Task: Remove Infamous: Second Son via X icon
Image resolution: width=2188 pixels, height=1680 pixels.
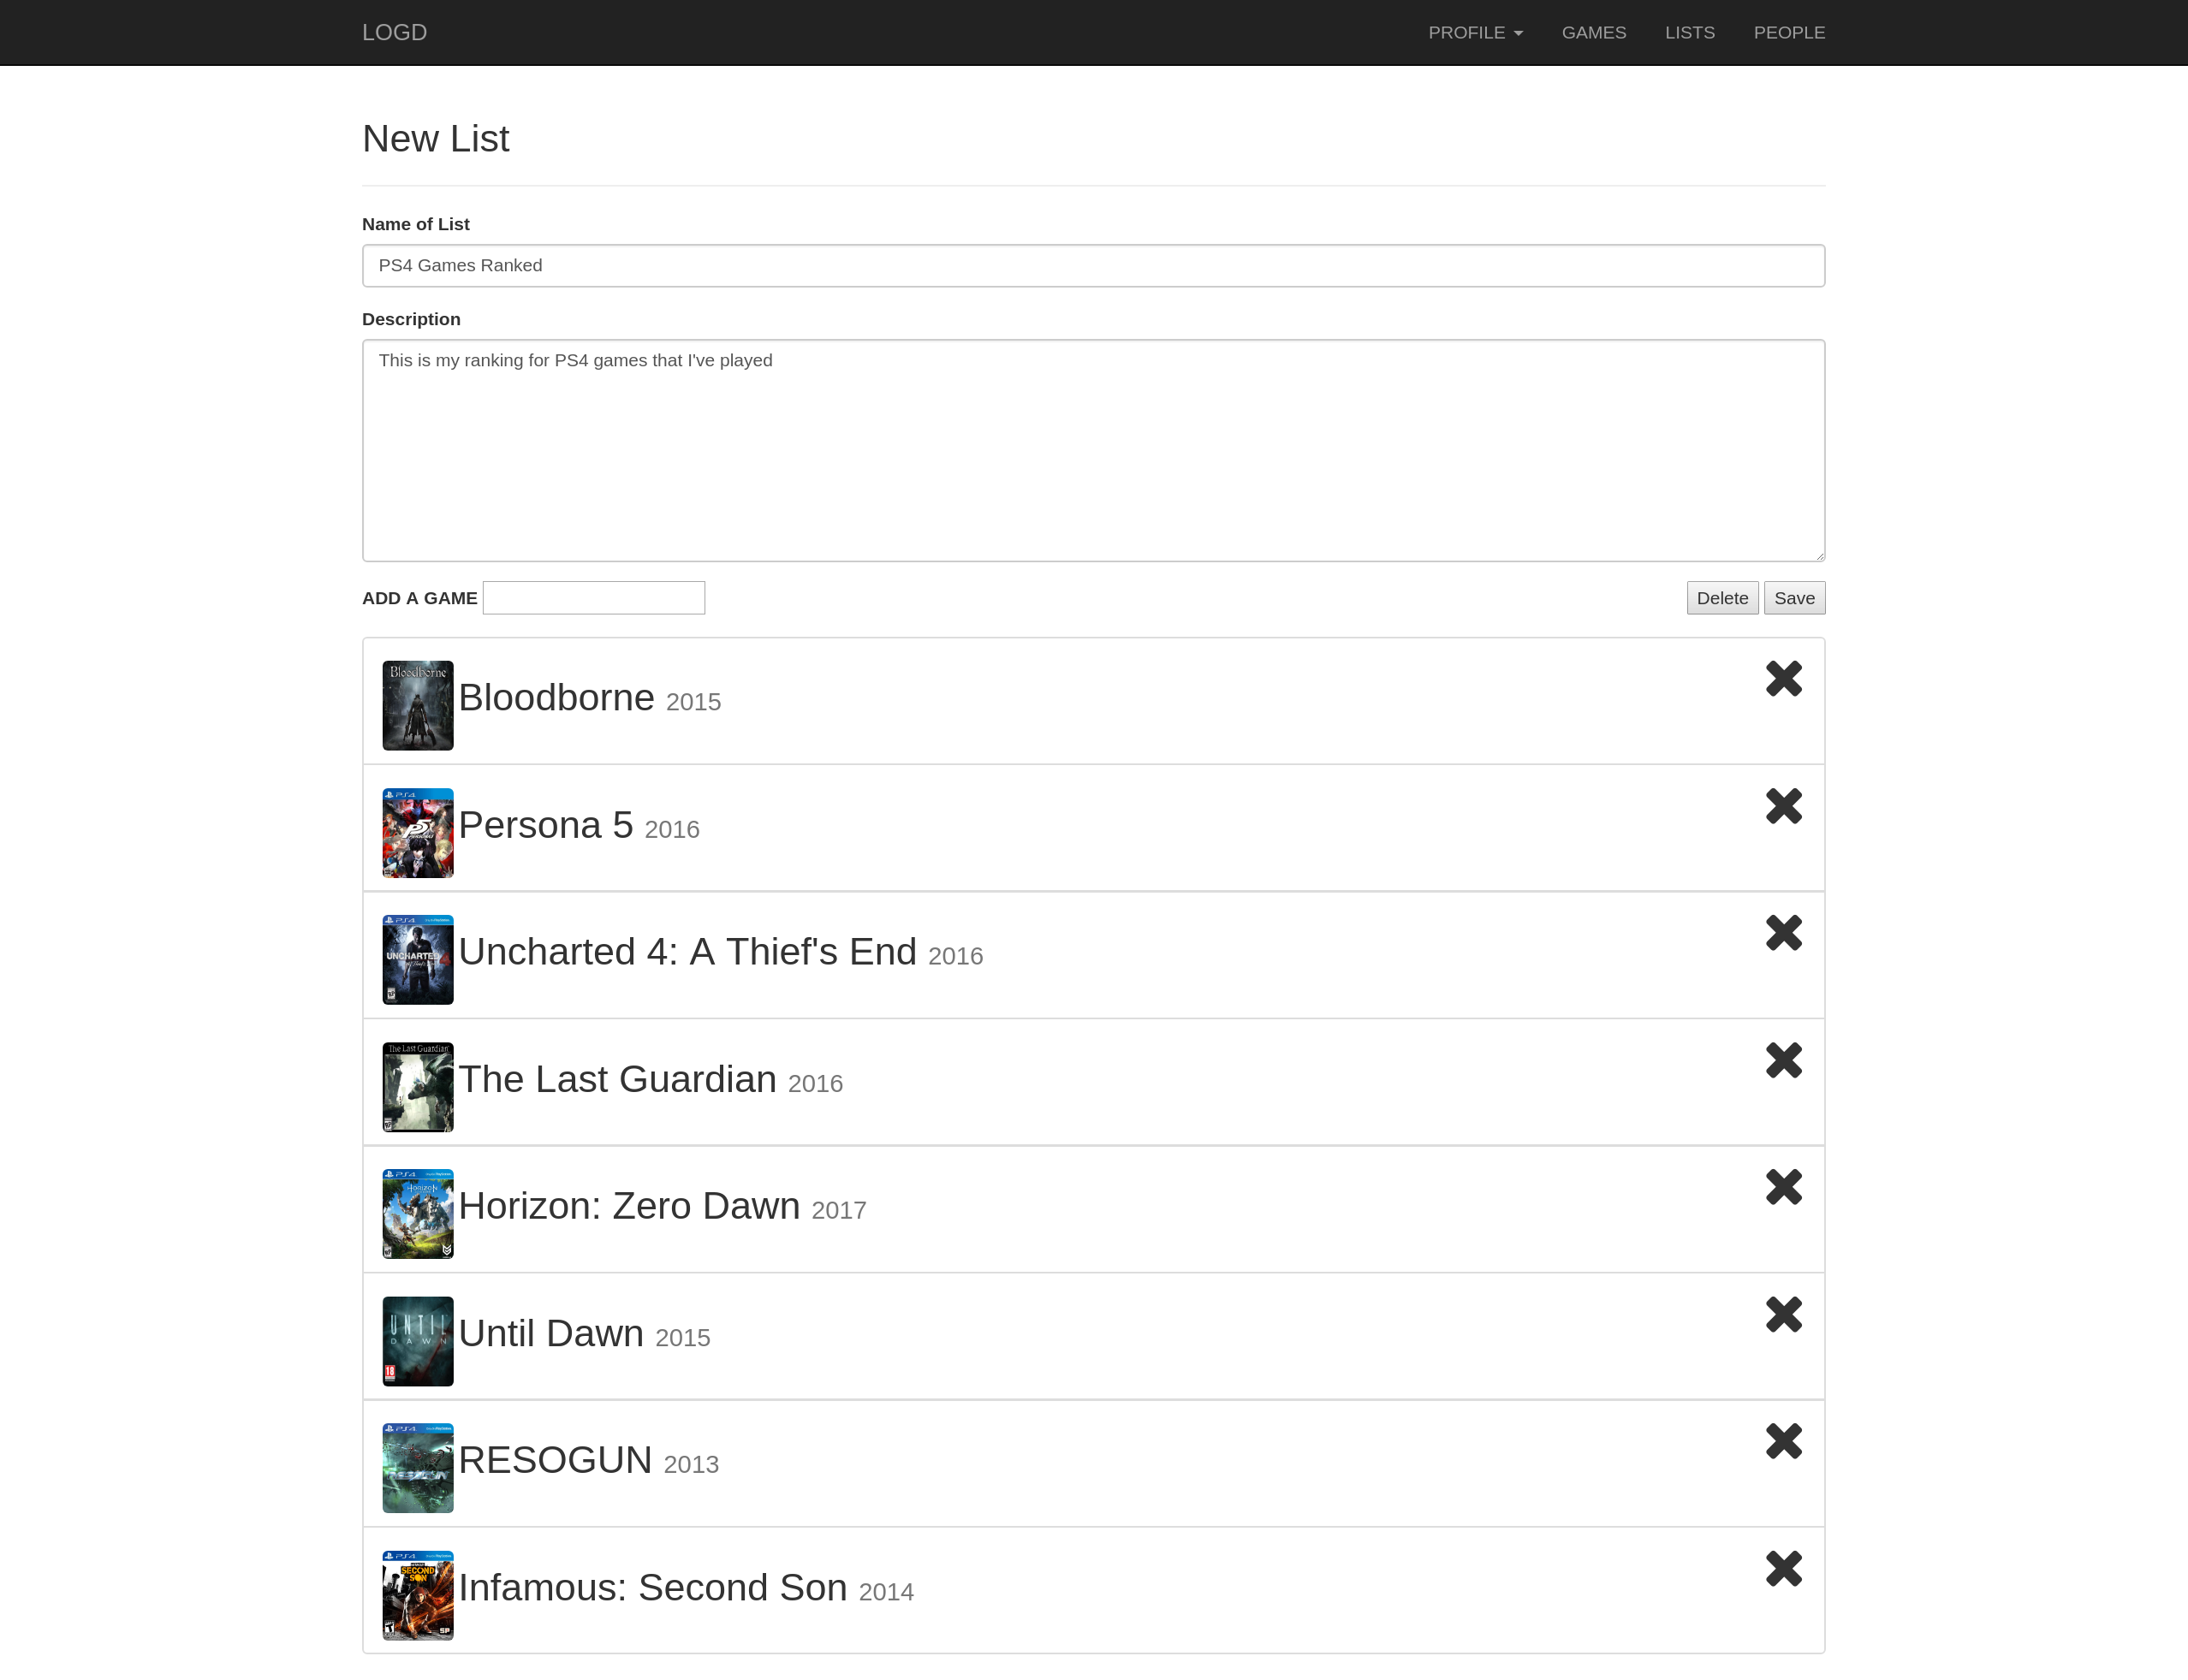Action: click(1783, 1569)
